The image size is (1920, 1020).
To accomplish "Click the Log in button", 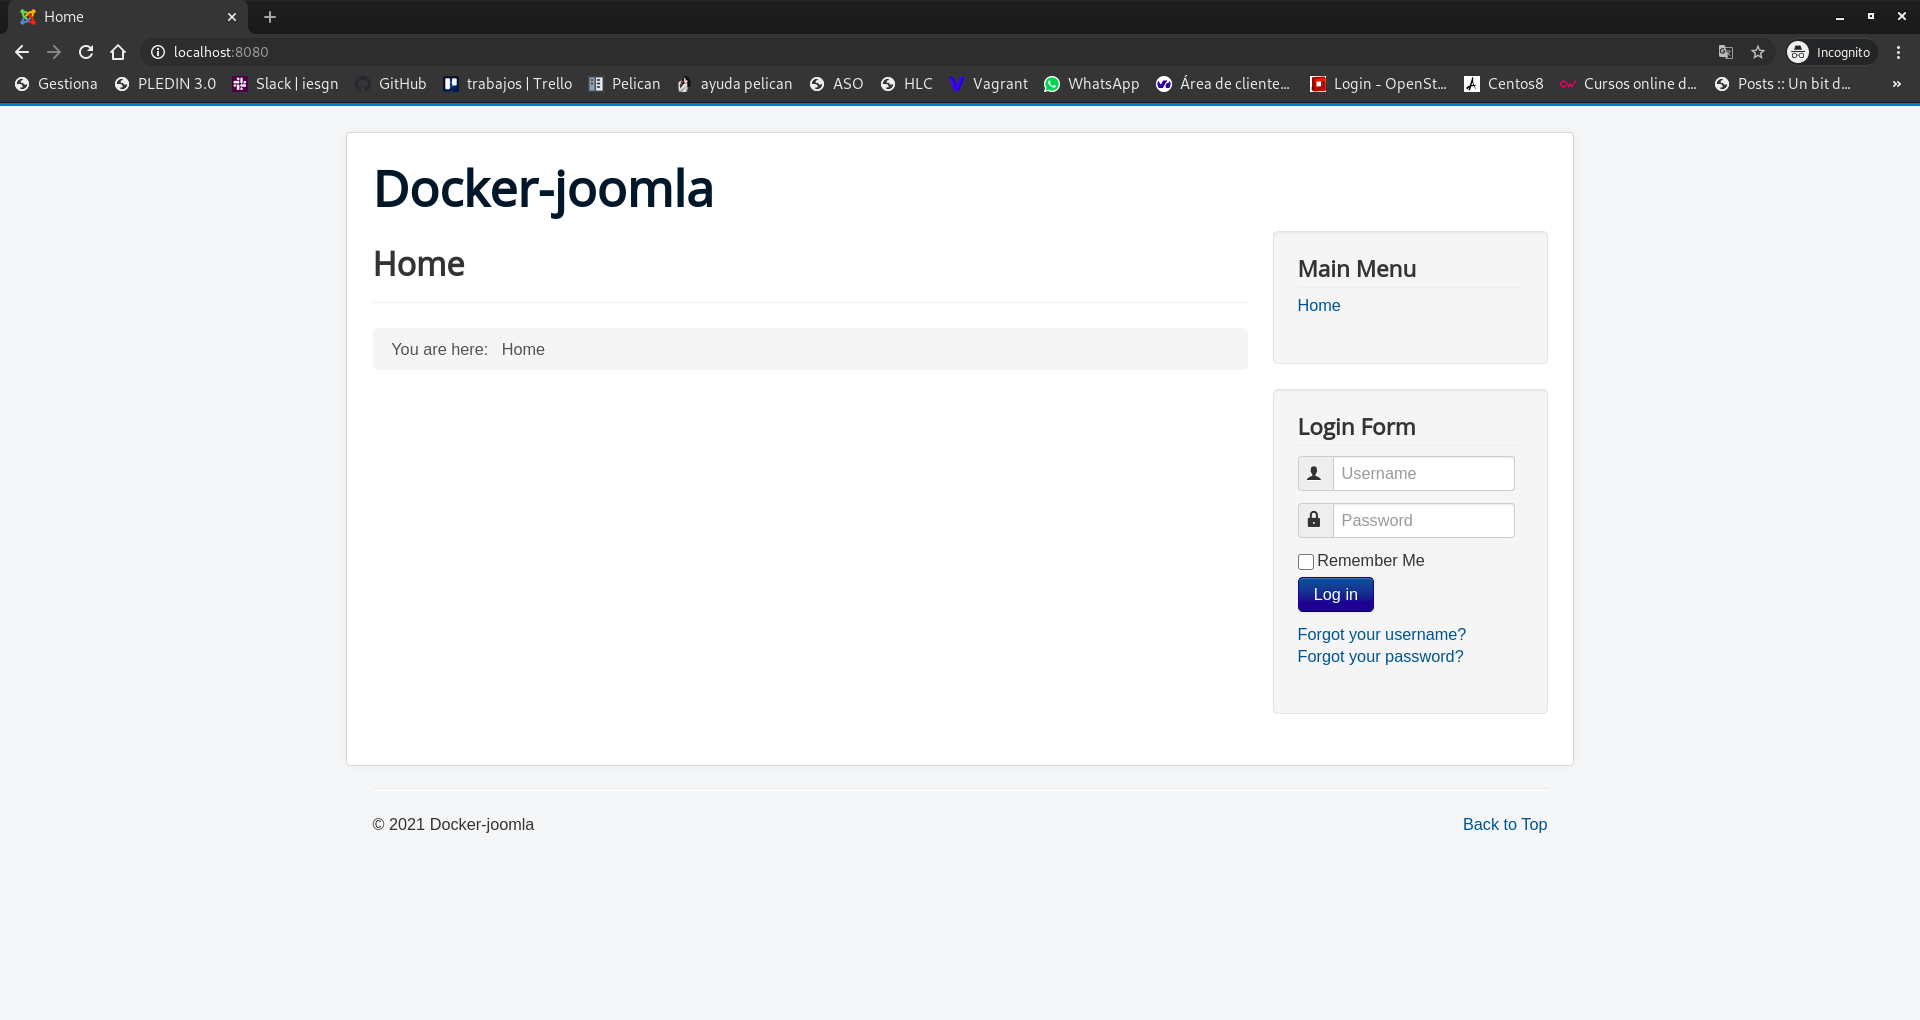I will tap(1335, 594).
